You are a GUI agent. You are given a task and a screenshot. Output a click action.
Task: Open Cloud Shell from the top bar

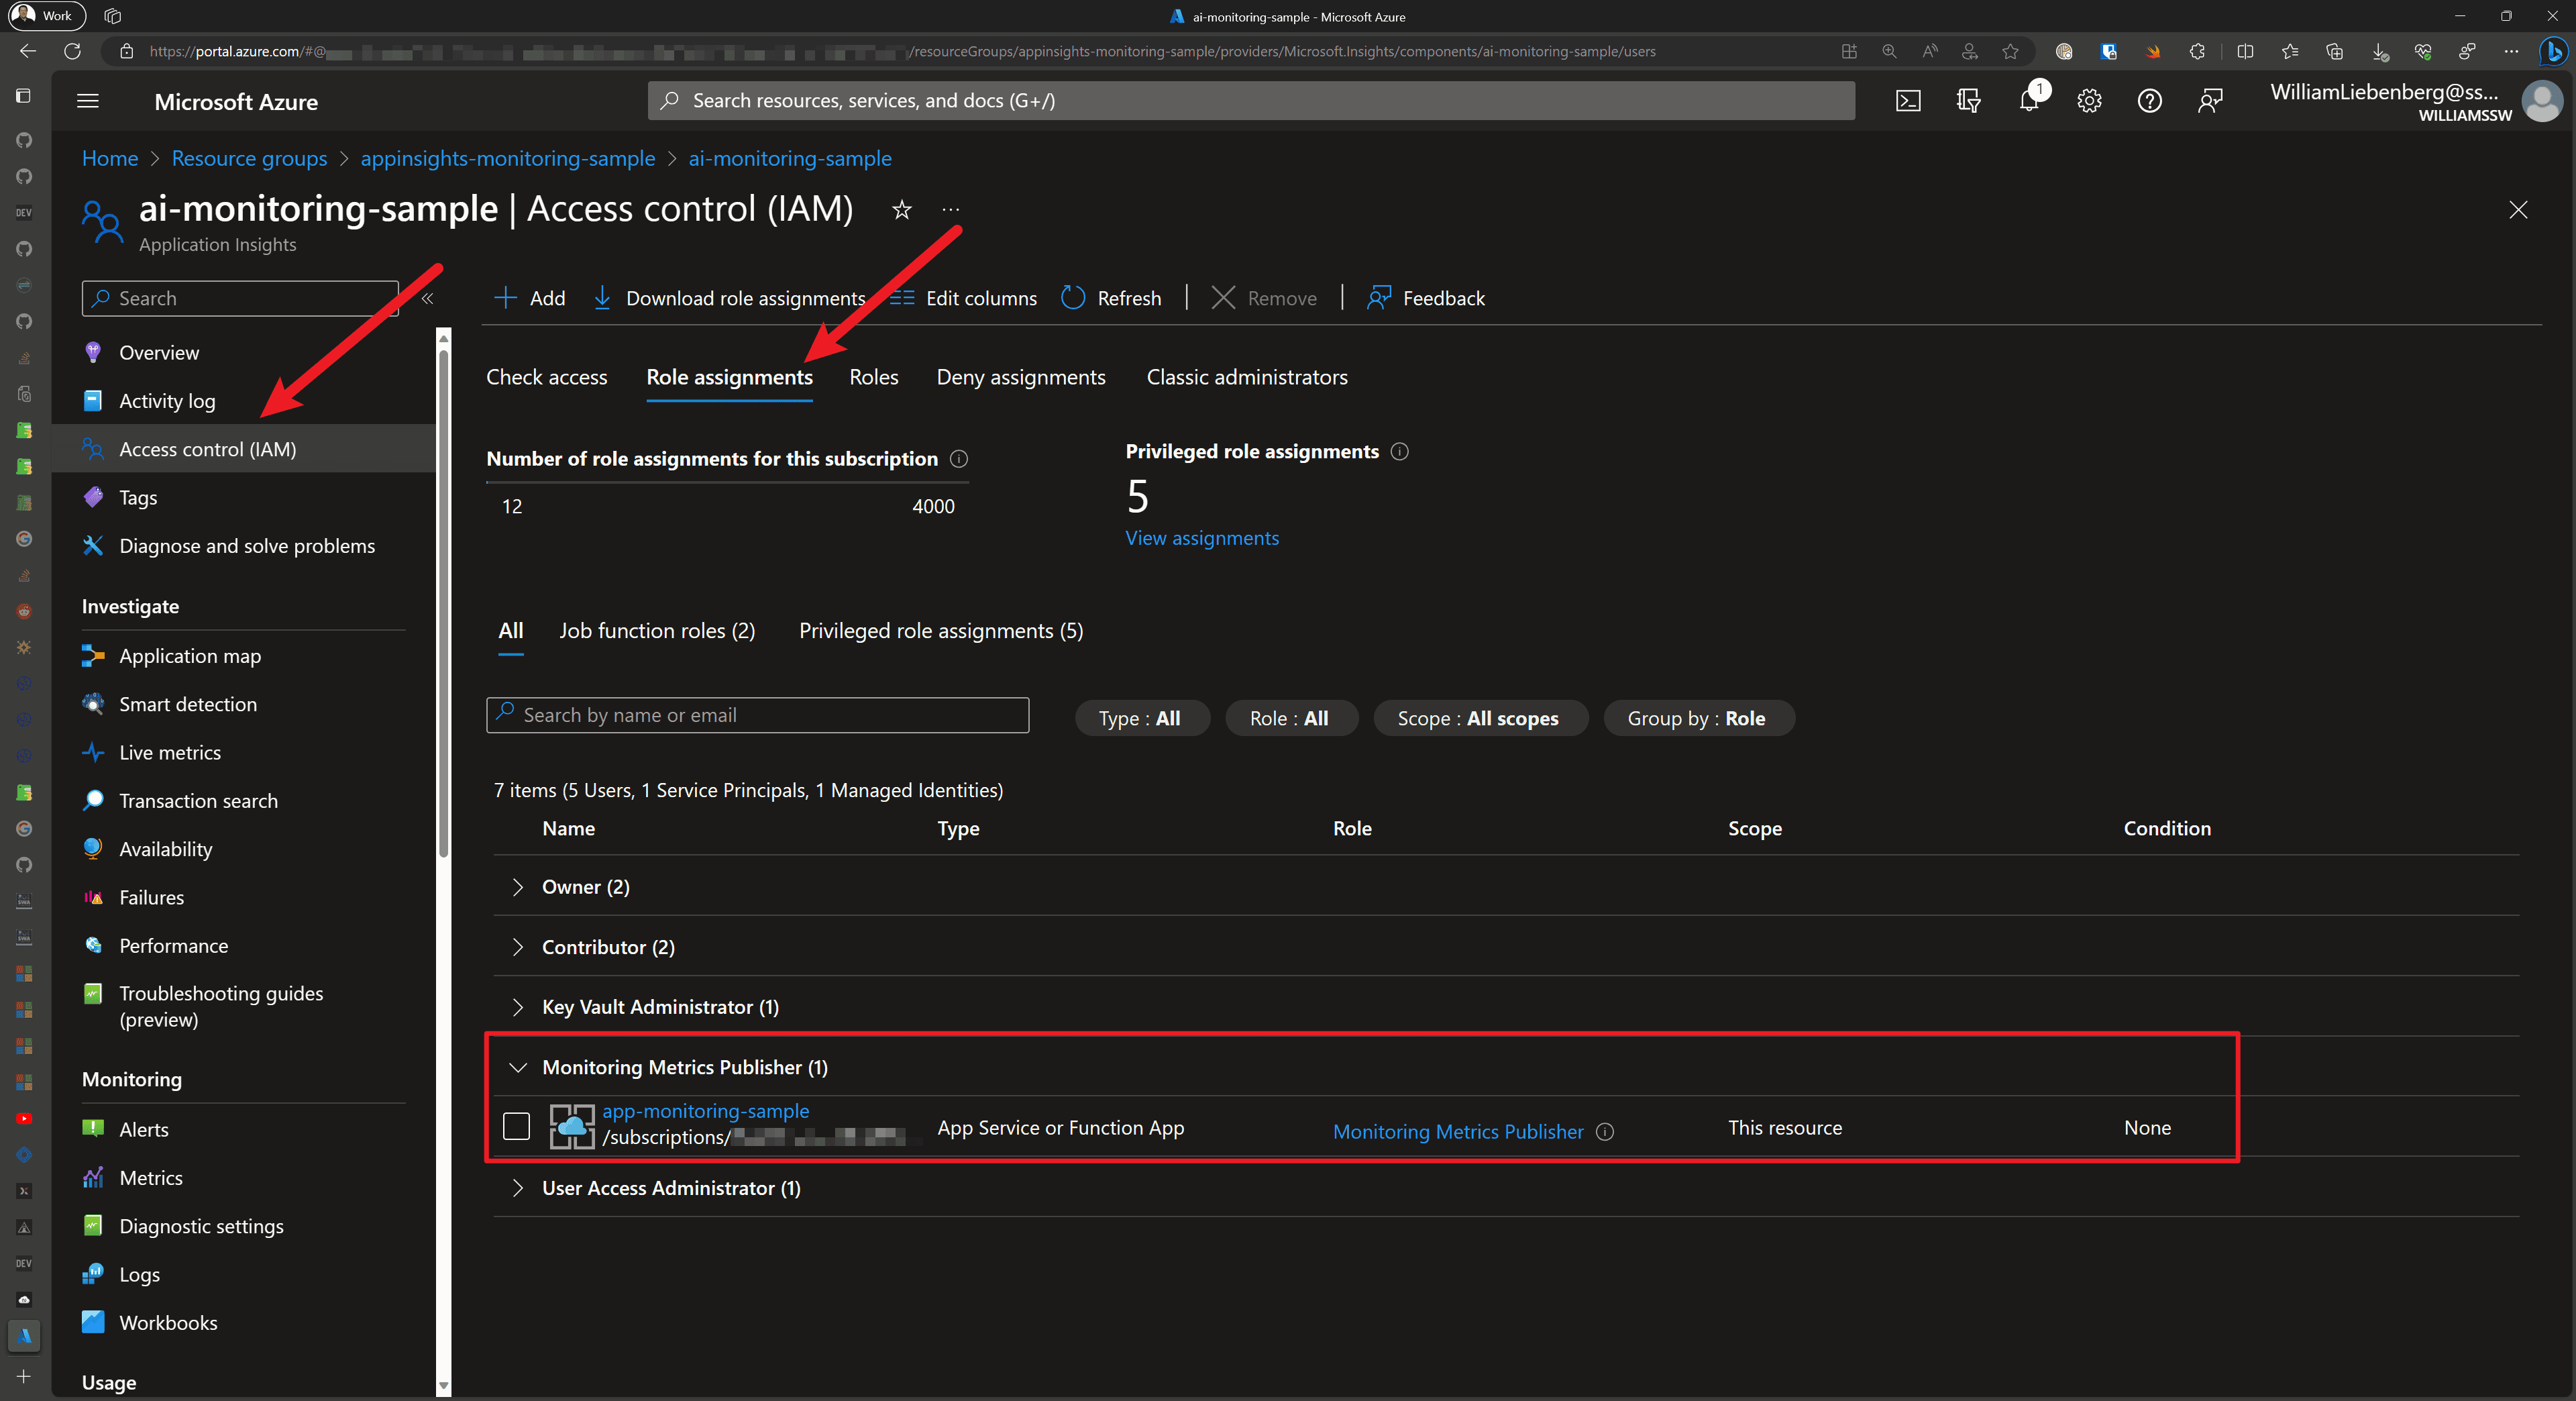(x=1907, y=101)
